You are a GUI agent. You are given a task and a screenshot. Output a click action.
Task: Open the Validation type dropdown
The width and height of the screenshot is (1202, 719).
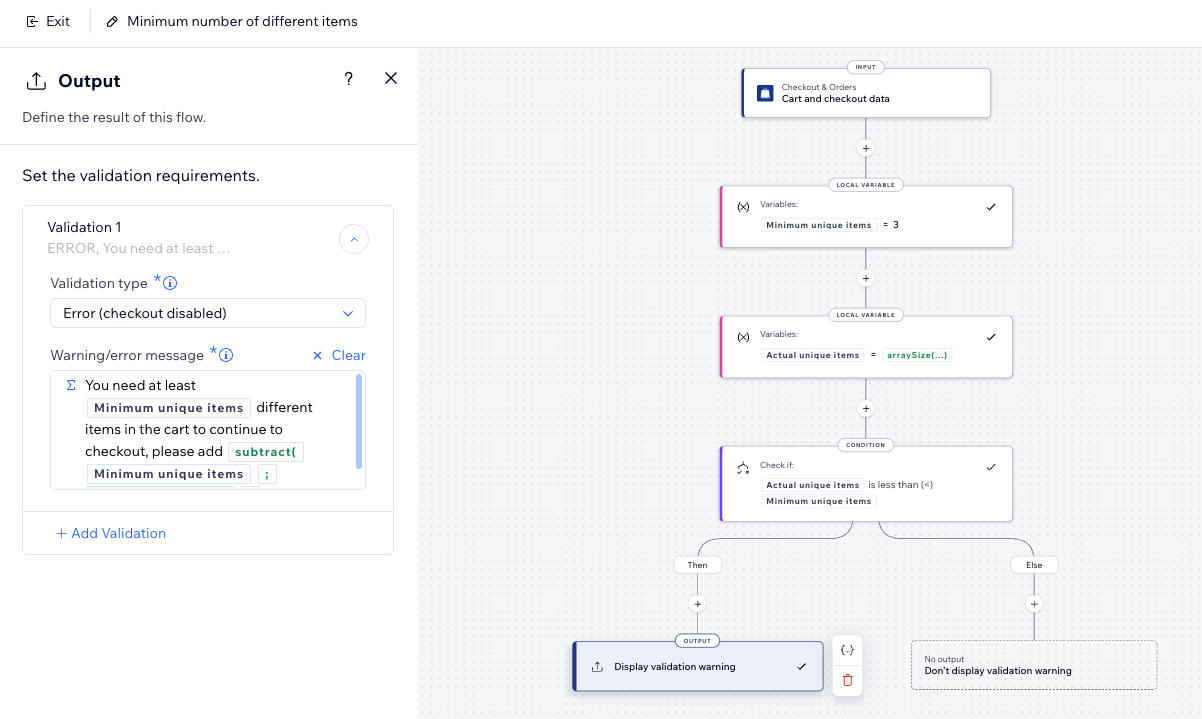click(x=207, y=313)
